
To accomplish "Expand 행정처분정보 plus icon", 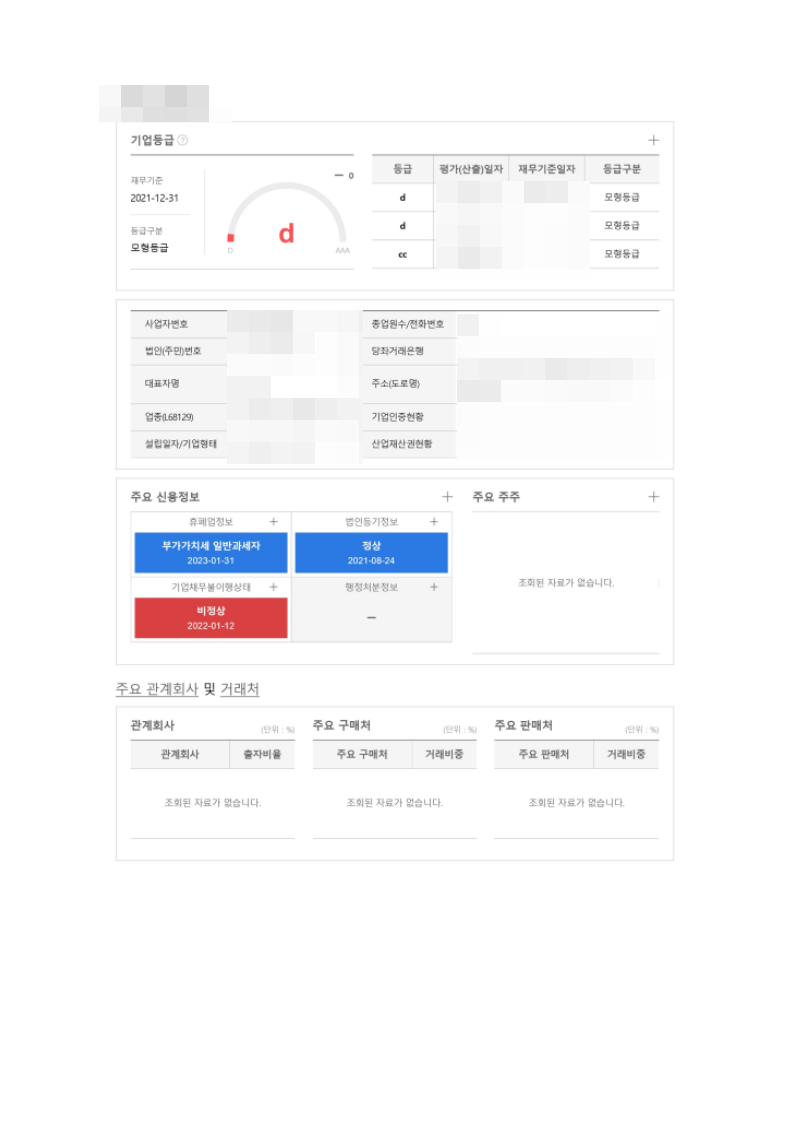I will tap(434, 587).
